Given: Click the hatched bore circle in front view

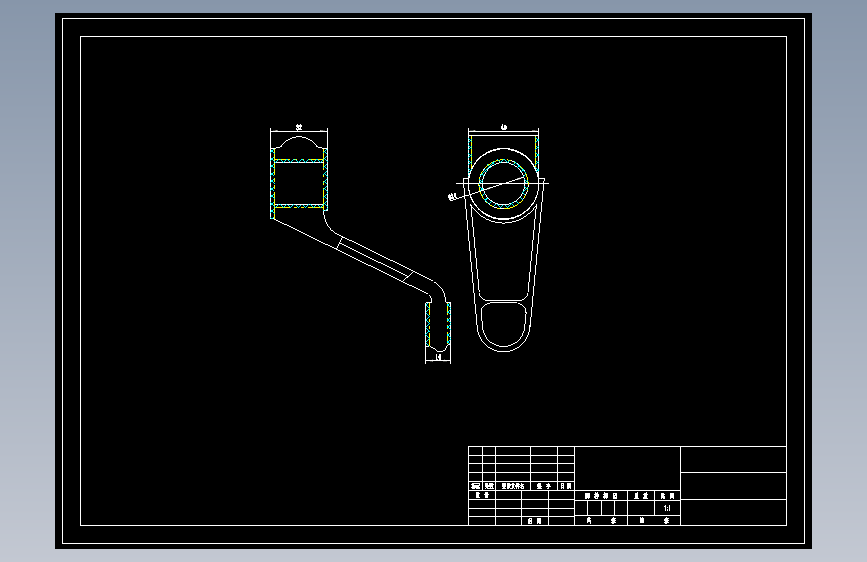Looking at the screenshot, I should coord(503,184).
